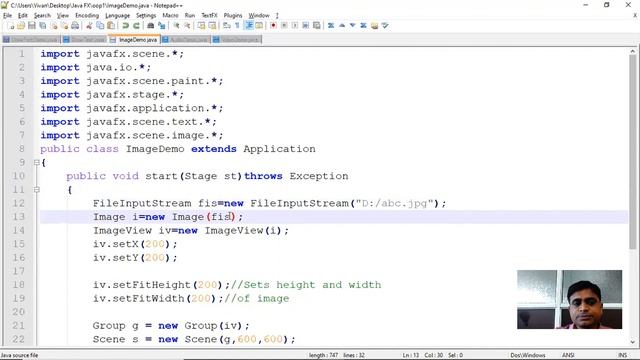Zoom out using toolbar magnifier

click(187, 26)
